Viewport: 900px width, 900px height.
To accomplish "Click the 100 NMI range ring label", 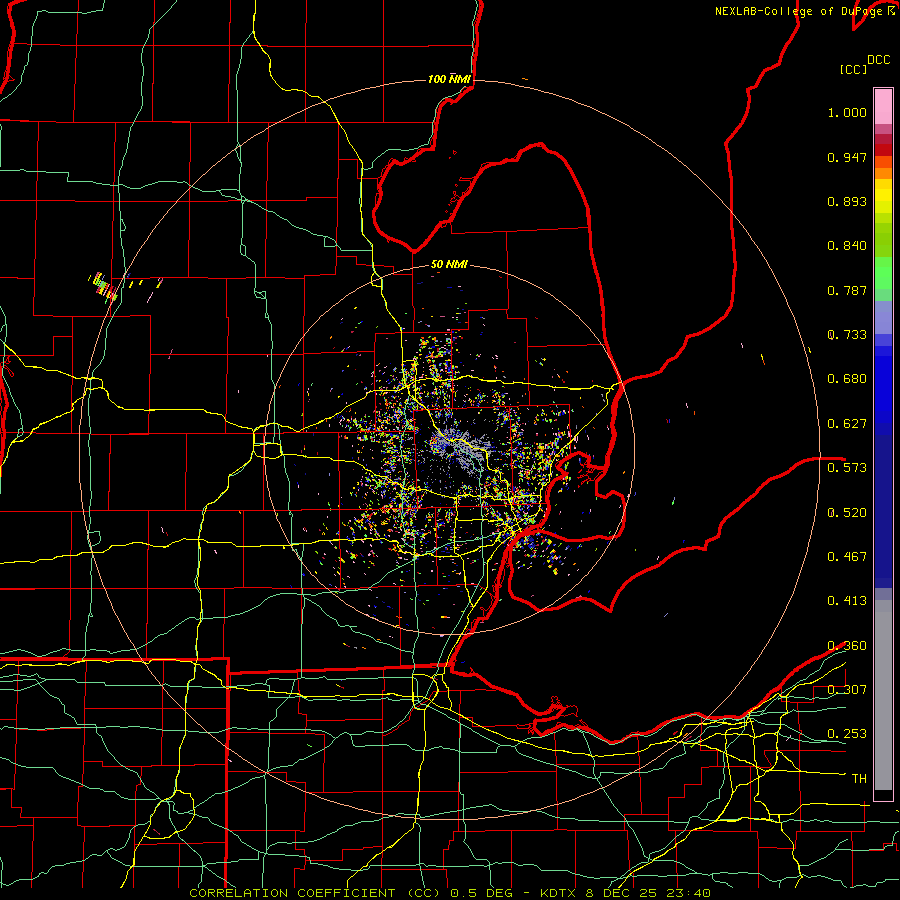I will coord(449,79).
